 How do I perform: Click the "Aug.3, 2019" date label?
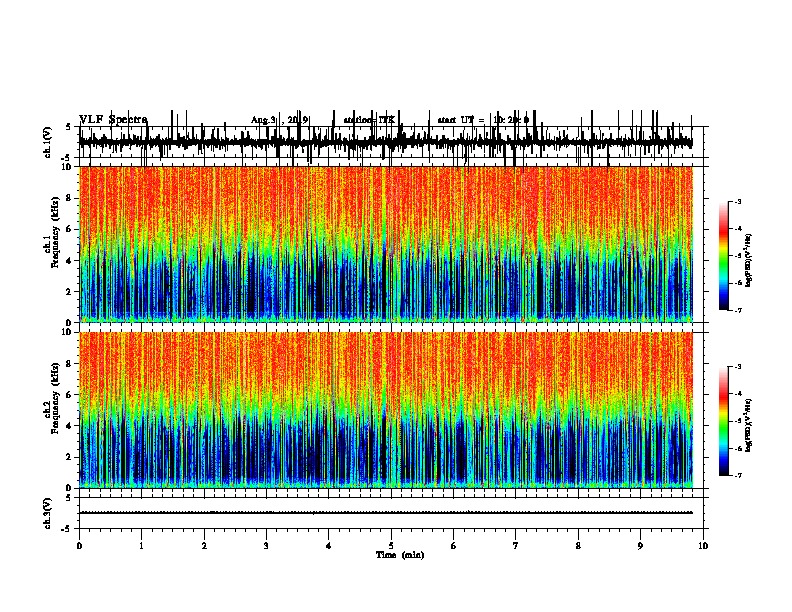click(x=280, y=120)
